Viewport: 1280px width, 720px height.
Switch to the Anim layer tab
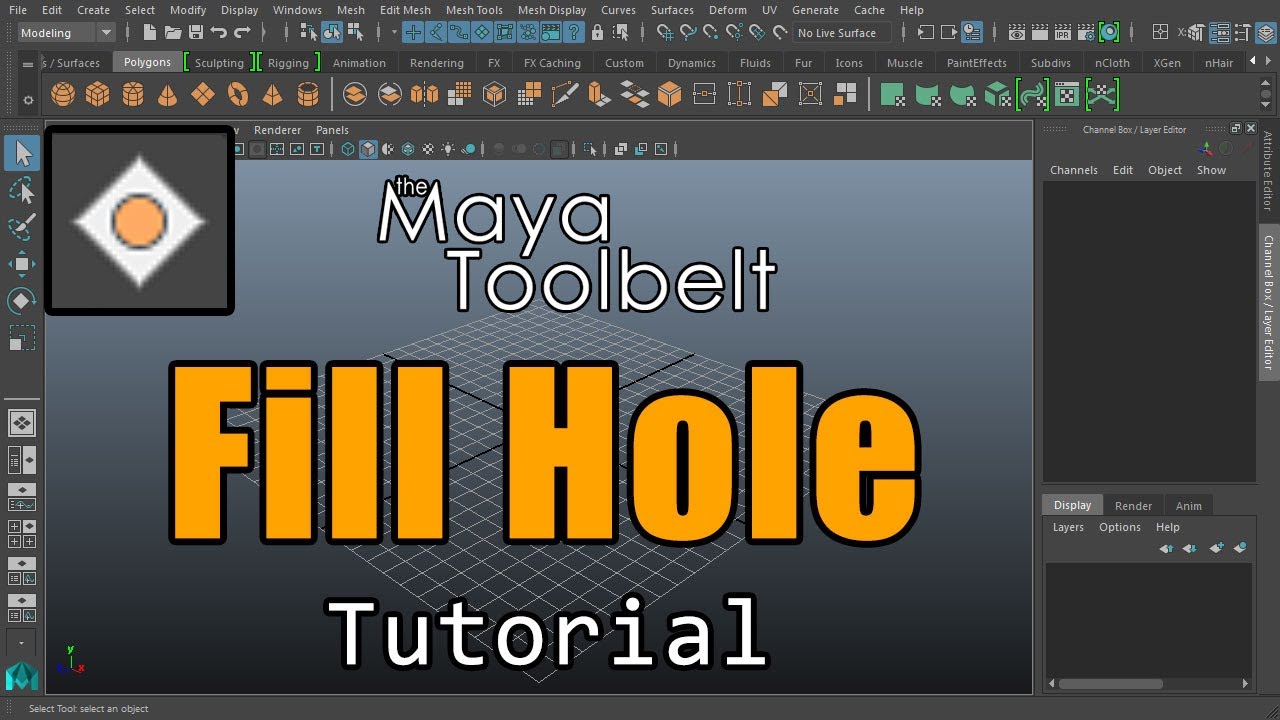click(1188, 506)
